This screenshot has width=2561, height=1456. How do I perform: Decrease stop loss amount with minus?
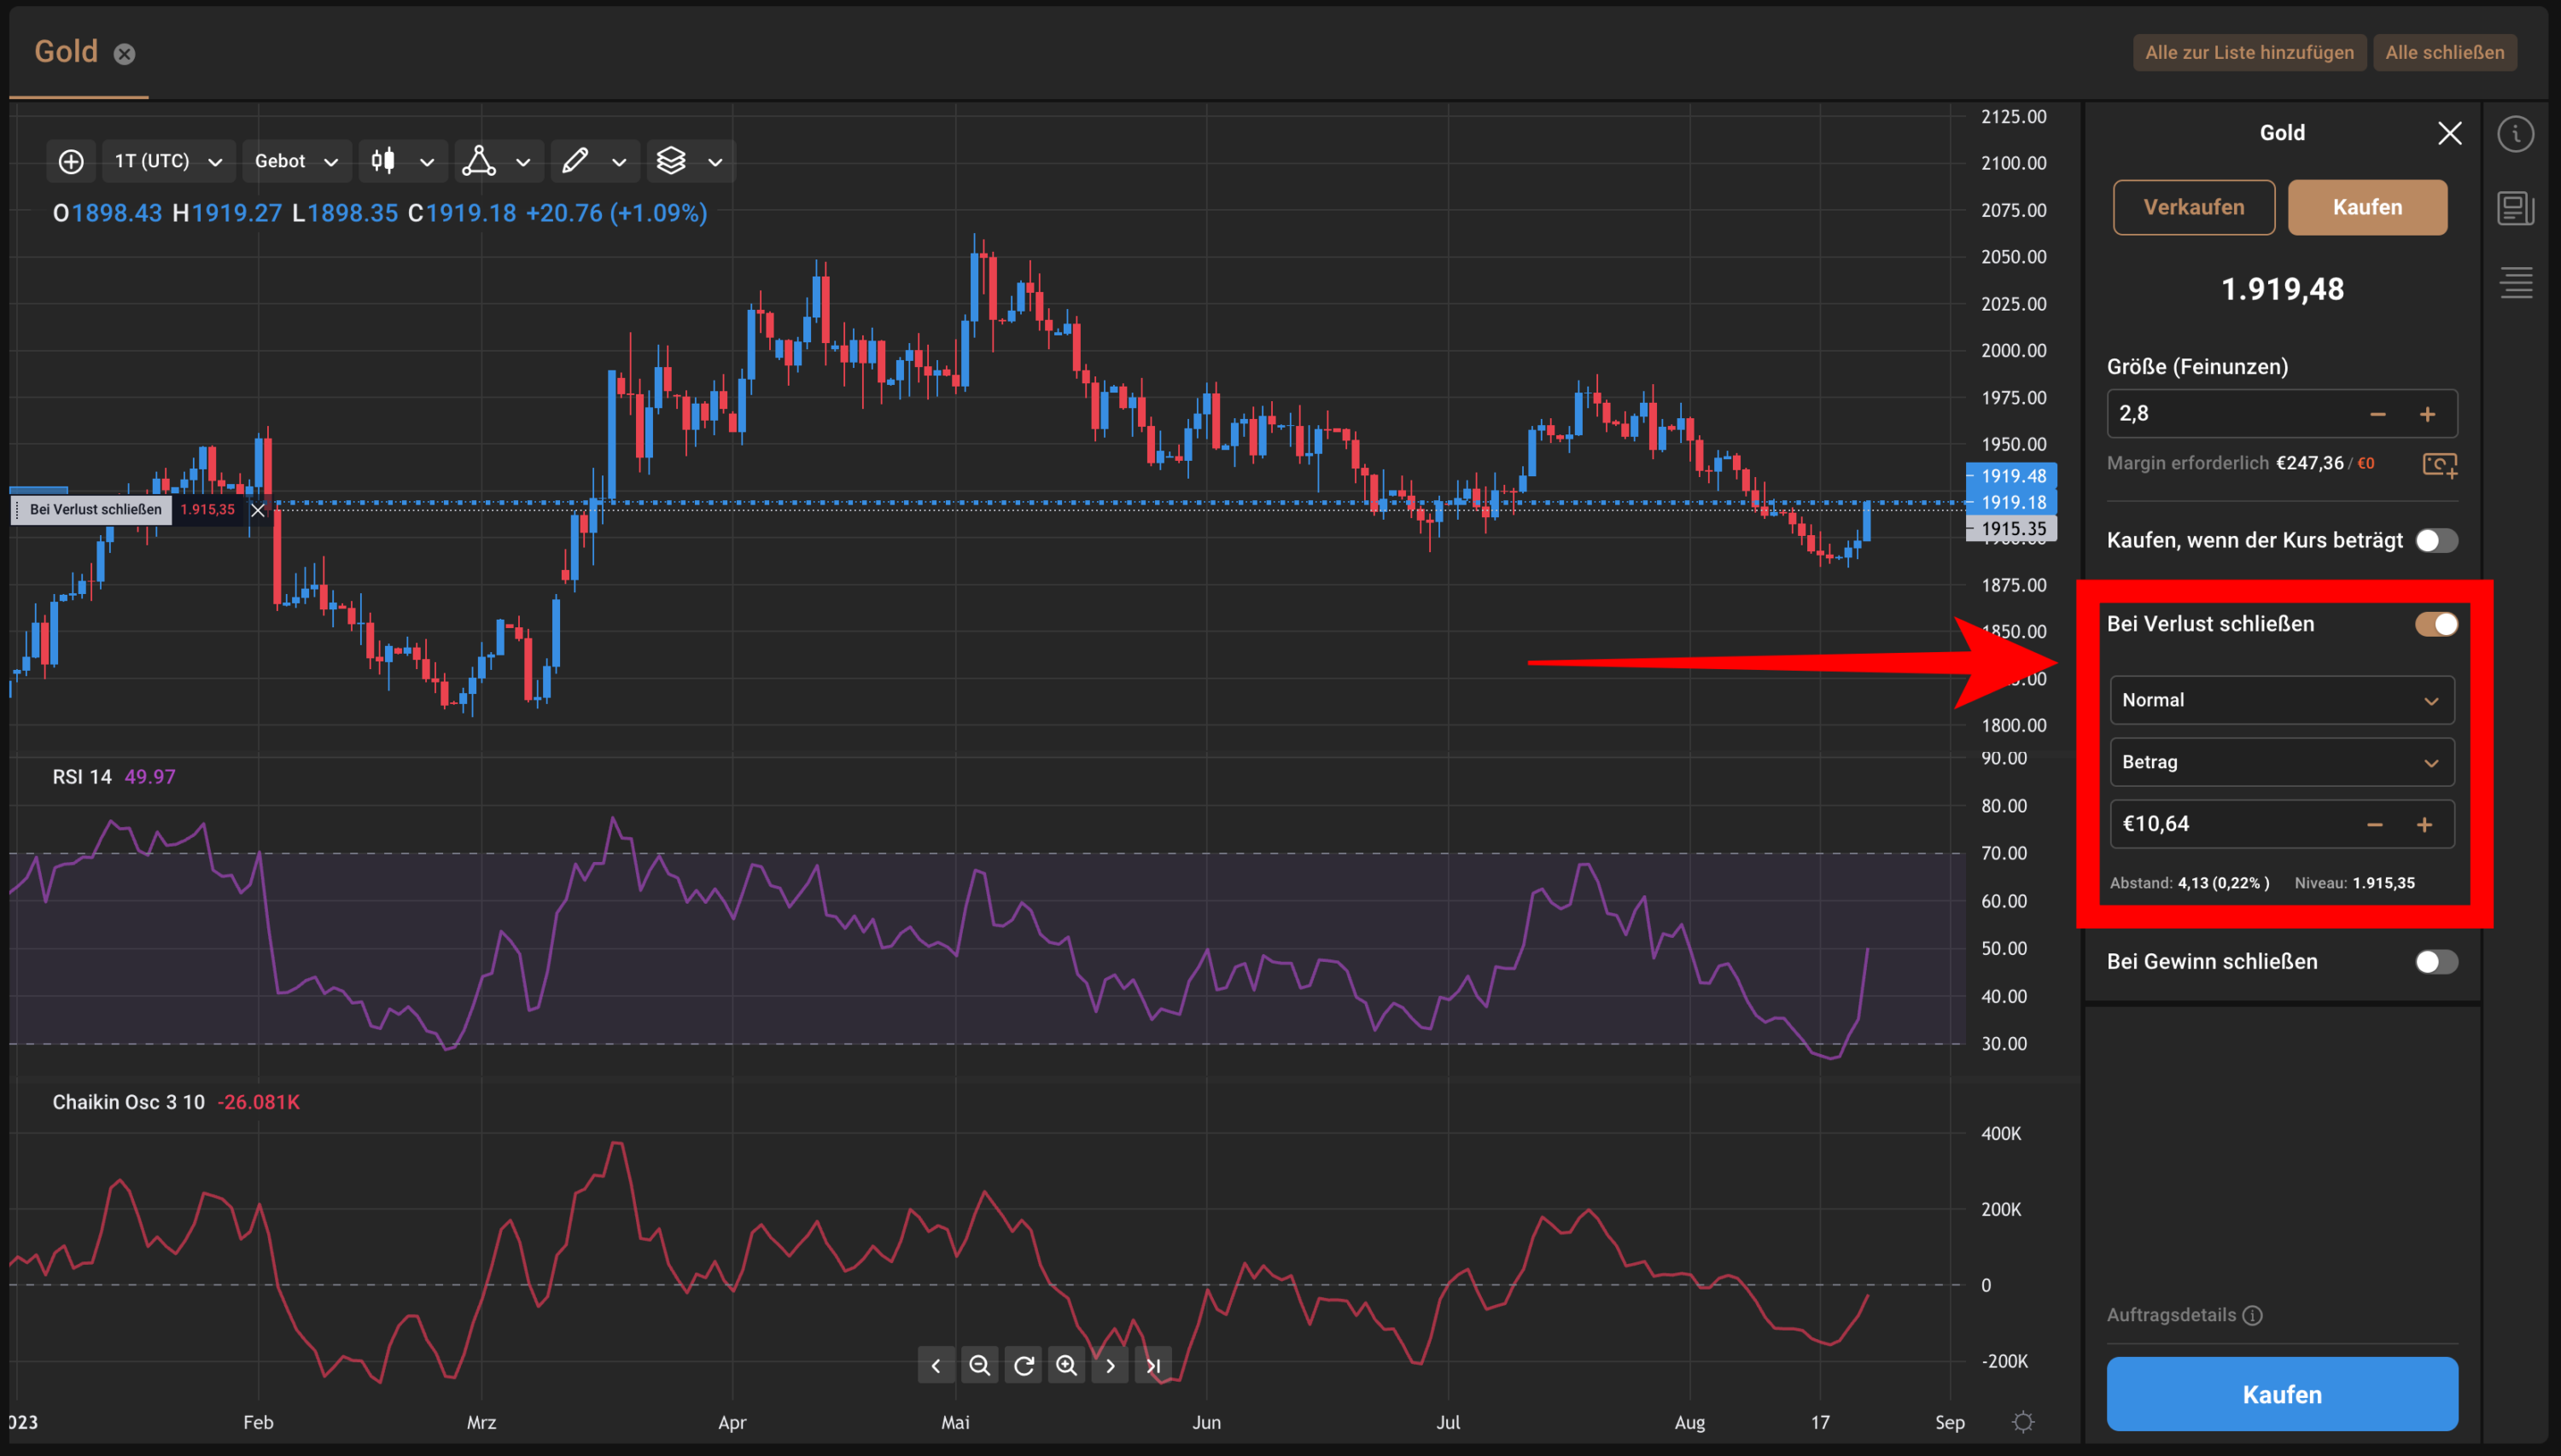pyautogui.click(x=2375, y=824)
